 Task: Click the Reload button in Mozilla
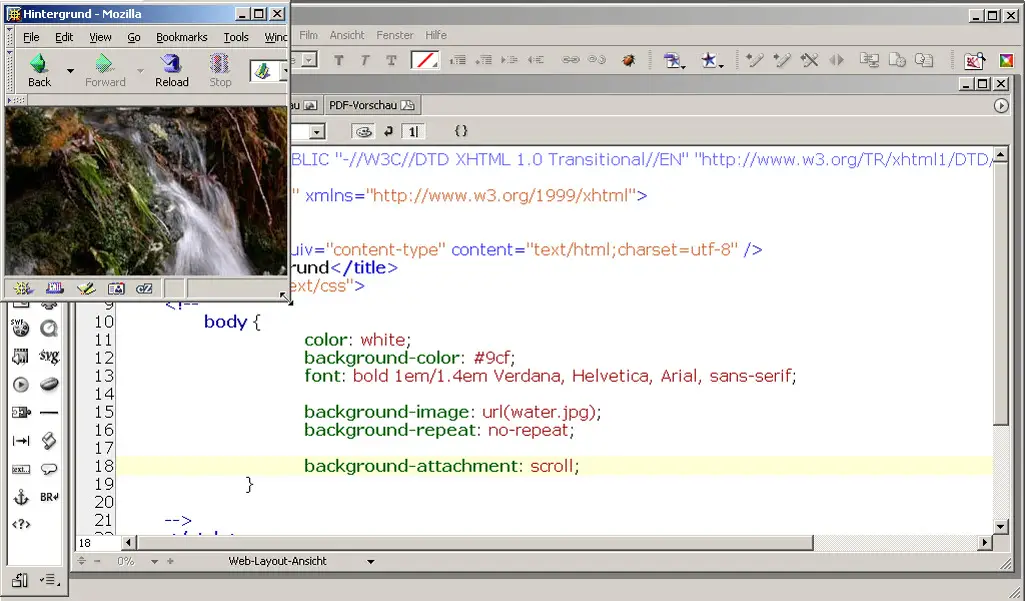(171, 70)
